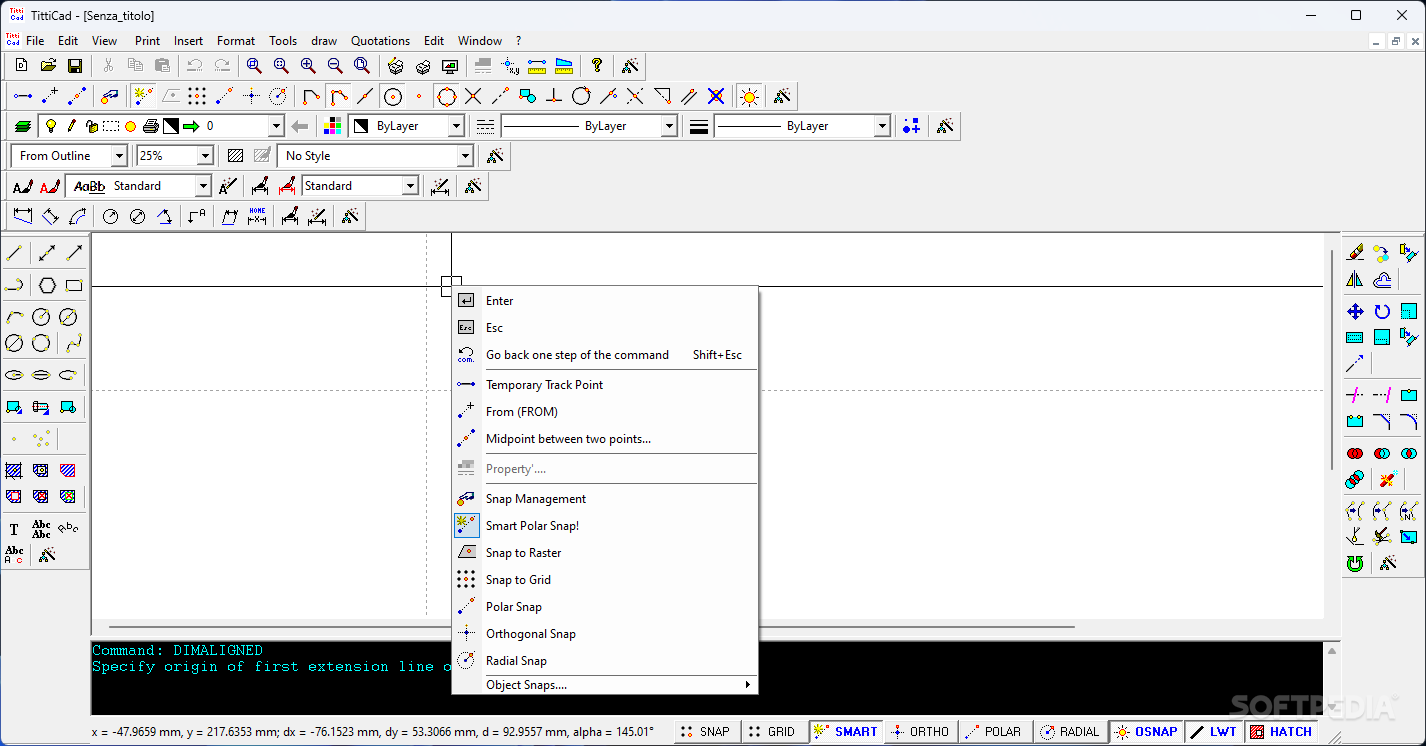This screenshot has width=1426, height=746.
Task: Select the Radius dimension tool
Action: pos(111,216)
